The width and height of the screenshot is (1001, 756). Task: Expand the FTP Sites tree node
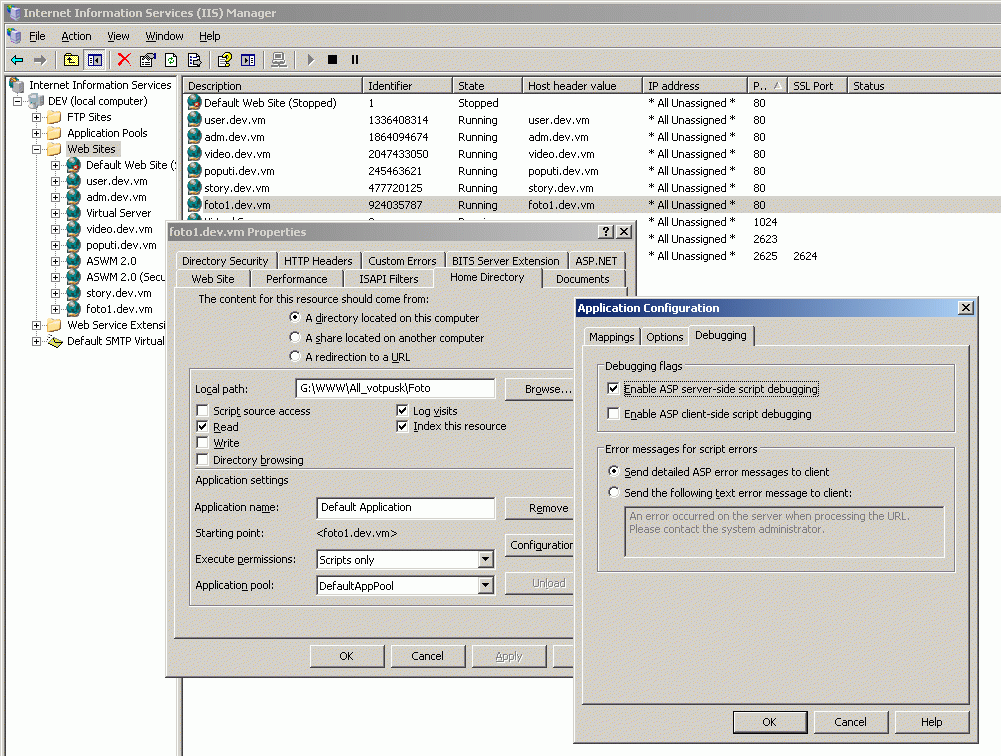click(x=36, y=117)
